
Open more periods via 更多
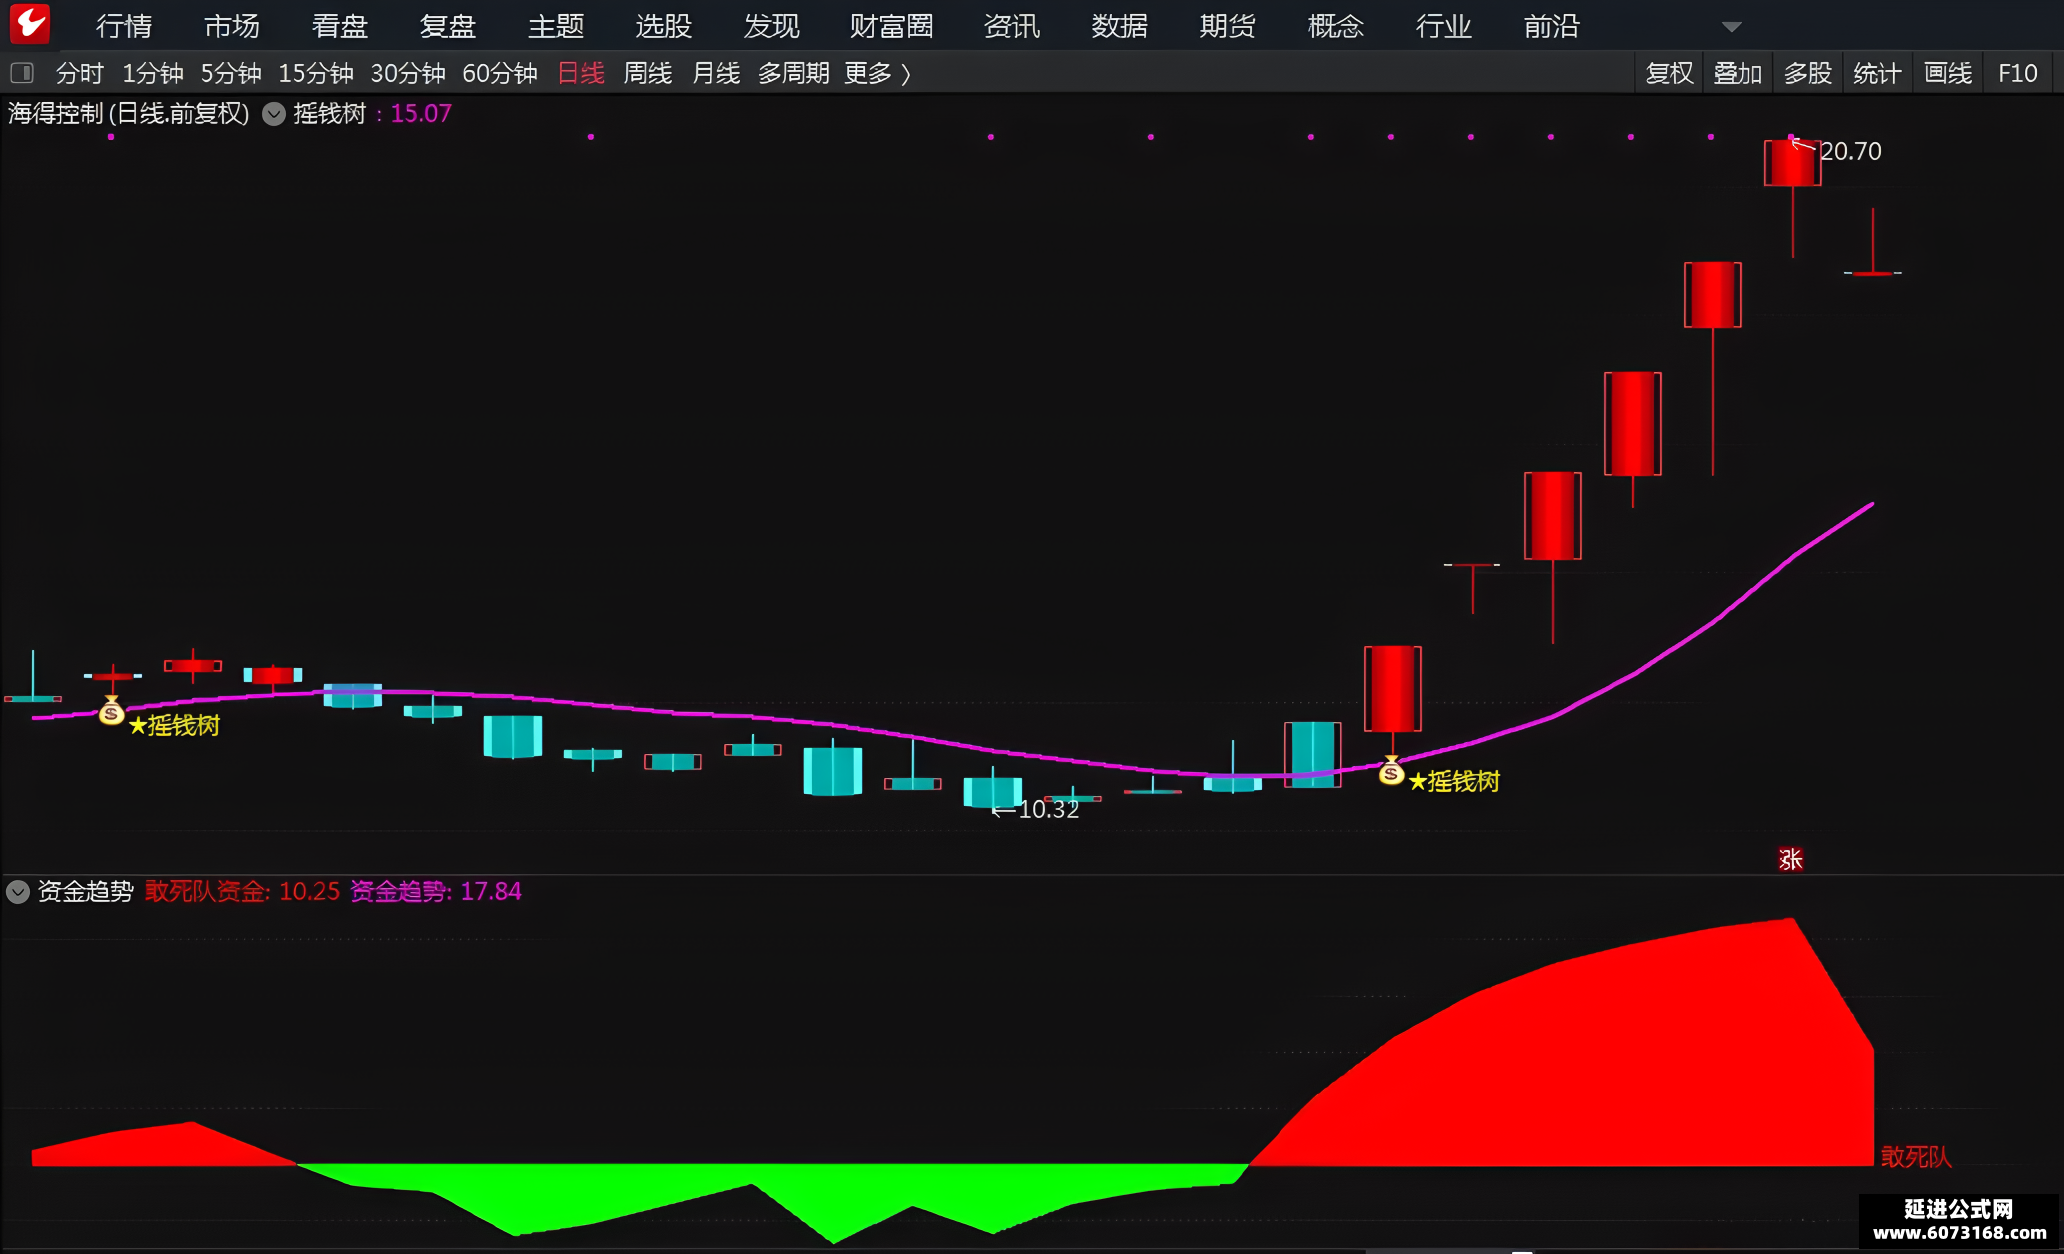[877, 73]
